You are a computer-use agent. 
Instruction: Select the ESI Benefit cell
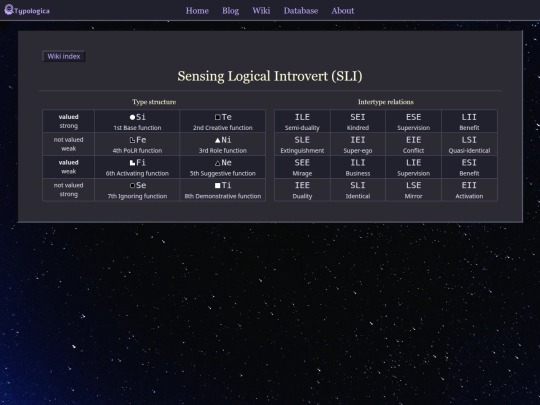(469, 167)
